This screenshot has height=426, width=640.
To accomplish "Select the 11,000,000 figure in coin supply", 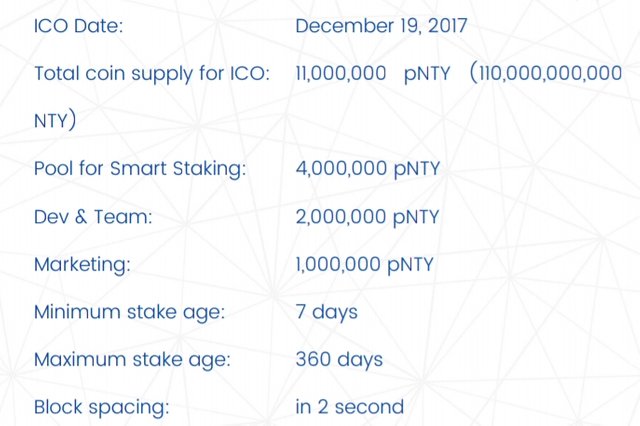I will click(341, 73).
